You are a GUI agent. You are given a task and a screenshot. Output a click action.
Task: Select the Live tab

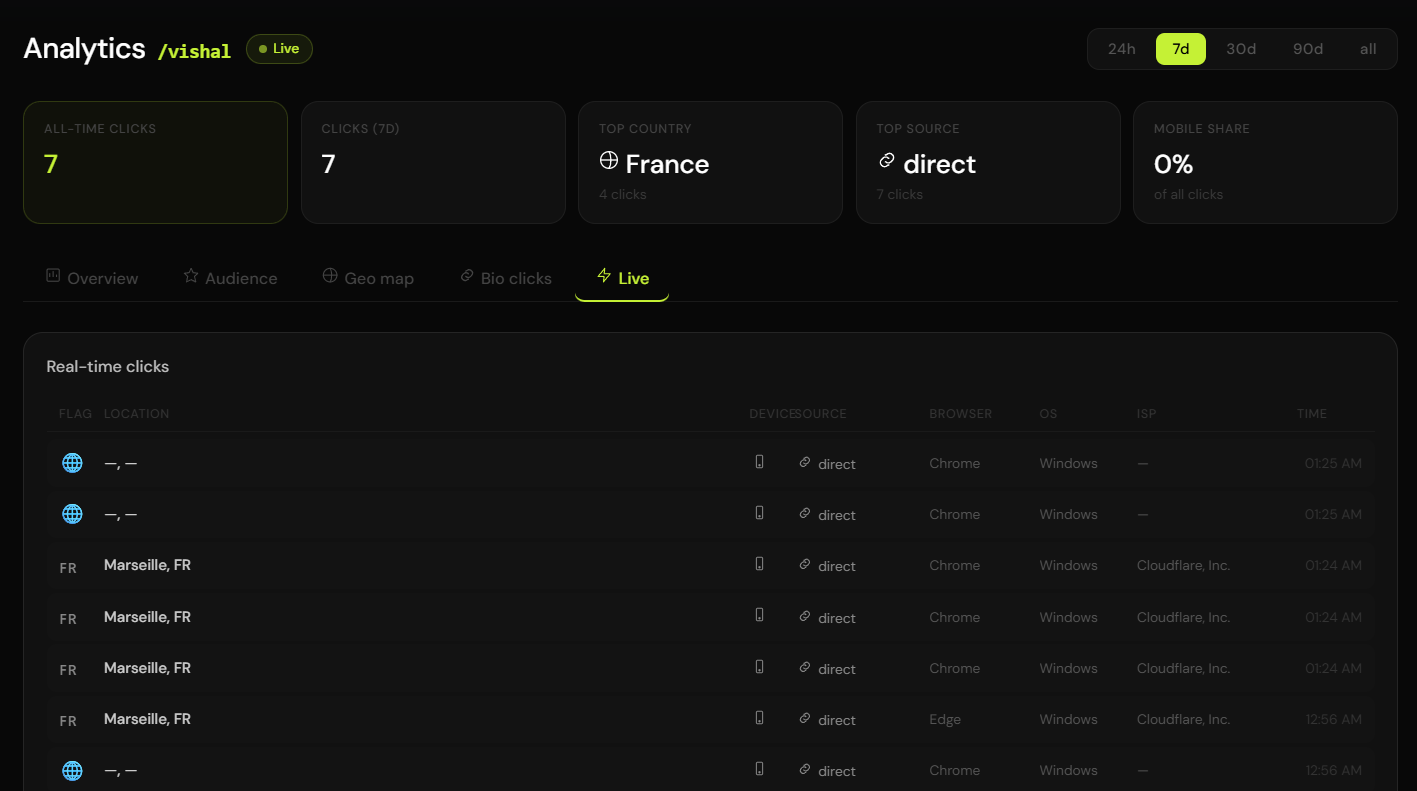[x=622, y=278]
